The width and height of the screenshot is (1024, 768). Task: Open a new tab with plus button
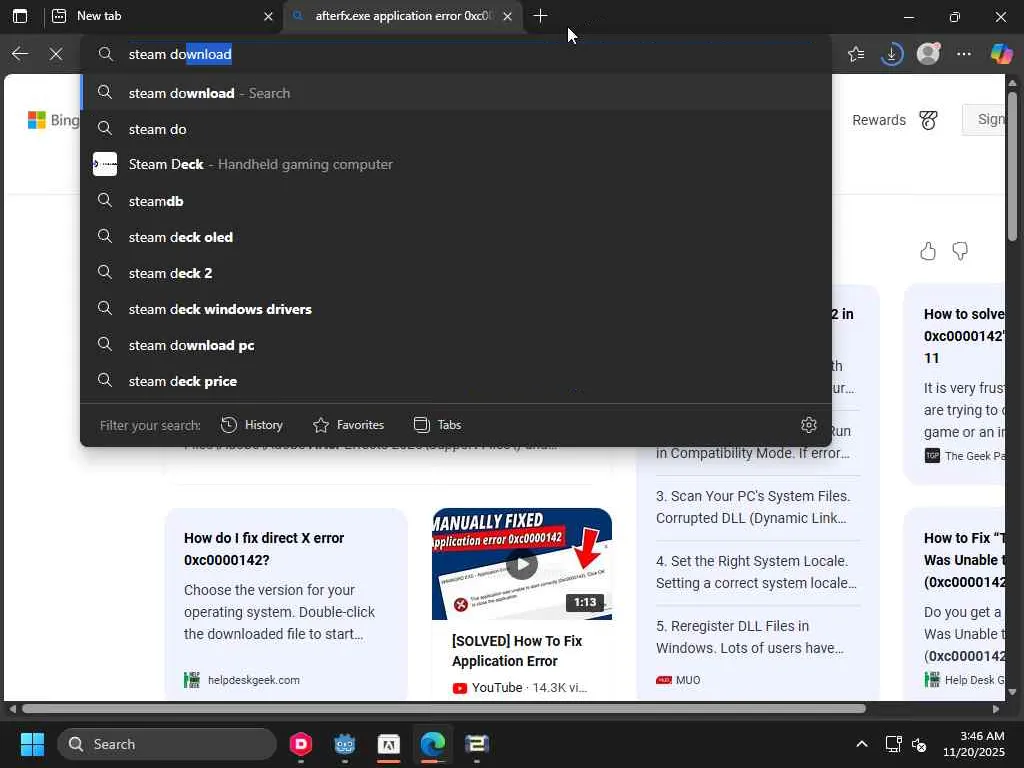point(540,16)
